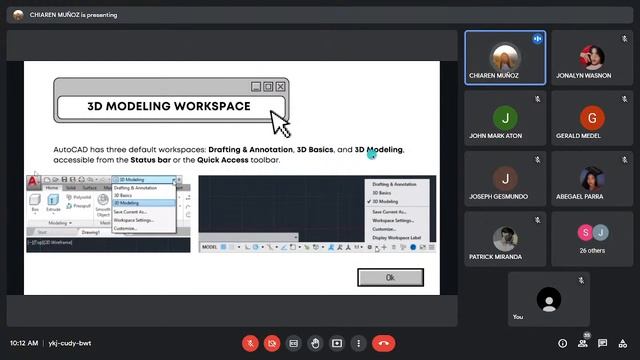Switch to the Home ribbon tab
This screenshot has height=360, width=640.
click(52, 188)
